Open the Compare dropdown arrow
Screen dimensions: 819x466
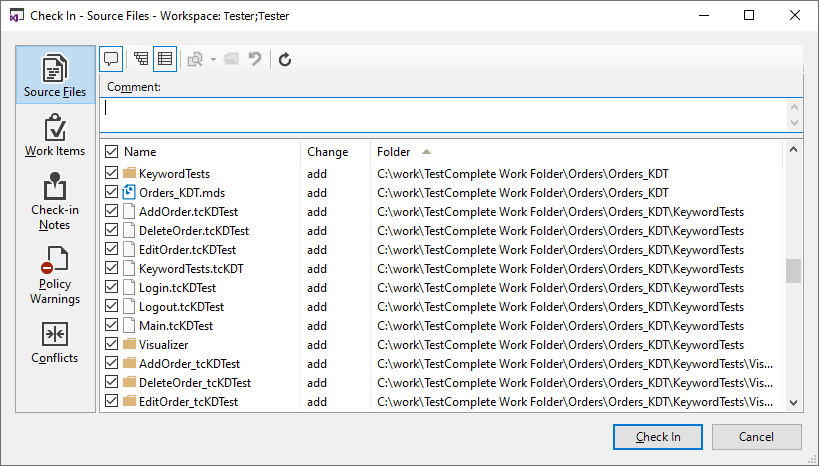(x=213, y=59)
